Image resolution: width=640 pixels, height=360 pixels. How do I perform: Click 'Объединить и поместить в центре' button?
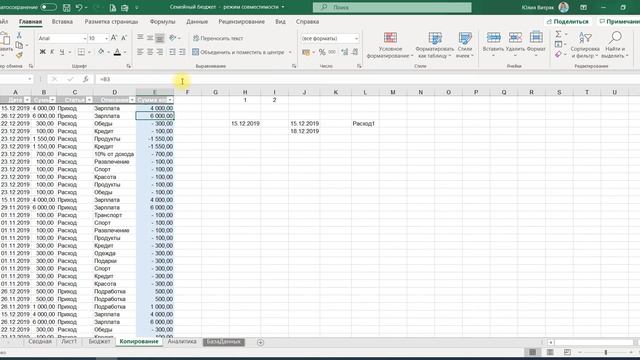tap(238, 52)
